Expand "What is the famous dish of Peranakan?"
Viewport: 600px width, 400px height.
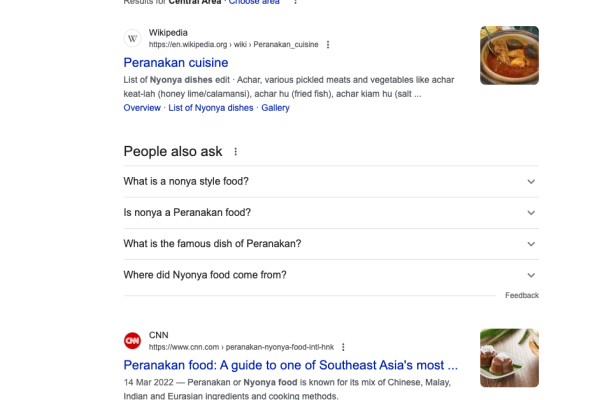click(x=331, y=244)
